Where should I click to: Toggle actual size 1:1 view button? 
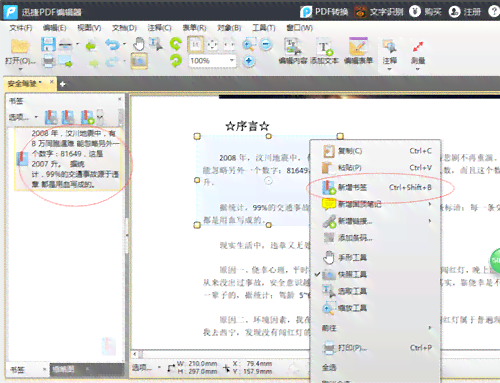(196, 45)
